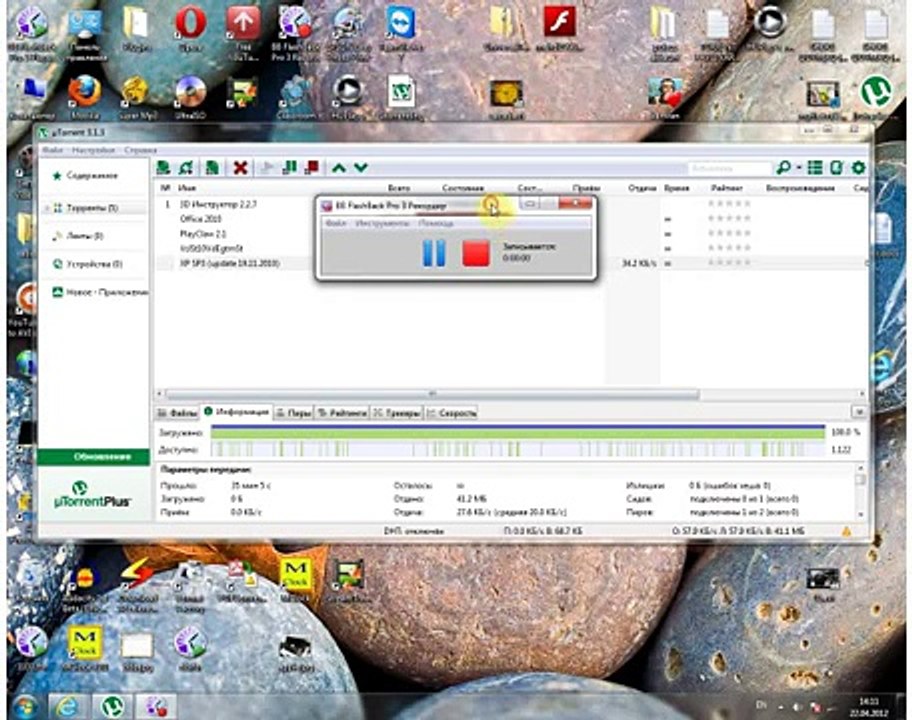Move torrent down the queue

point(361,168)
